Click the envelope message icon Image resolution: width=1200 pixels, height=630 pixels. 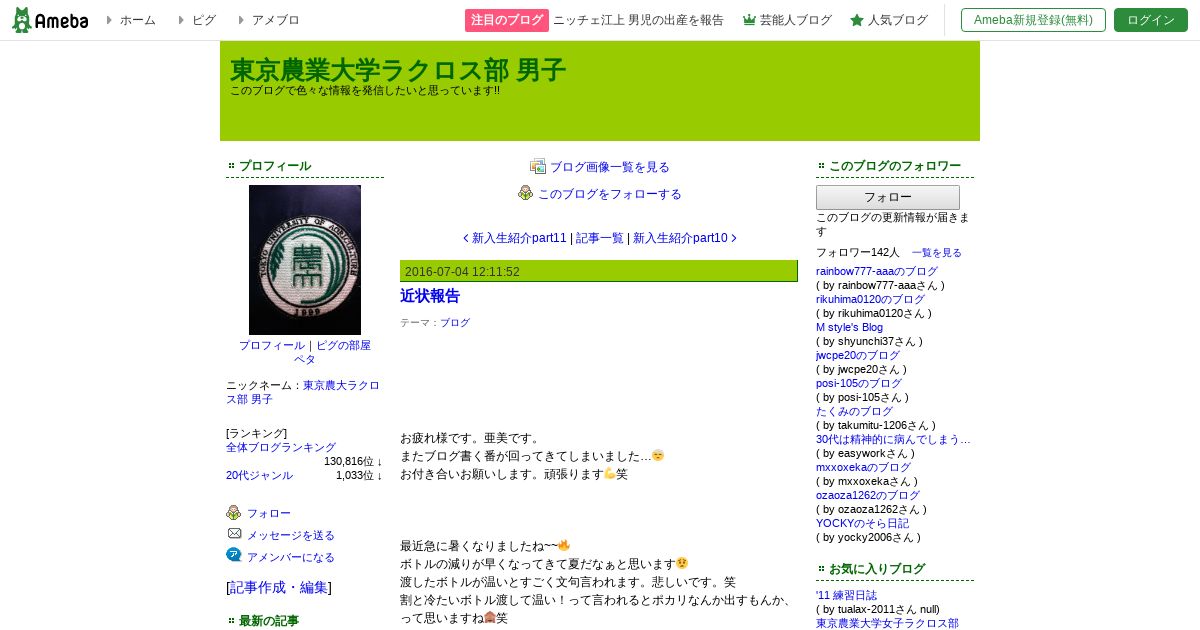(234, 534)
